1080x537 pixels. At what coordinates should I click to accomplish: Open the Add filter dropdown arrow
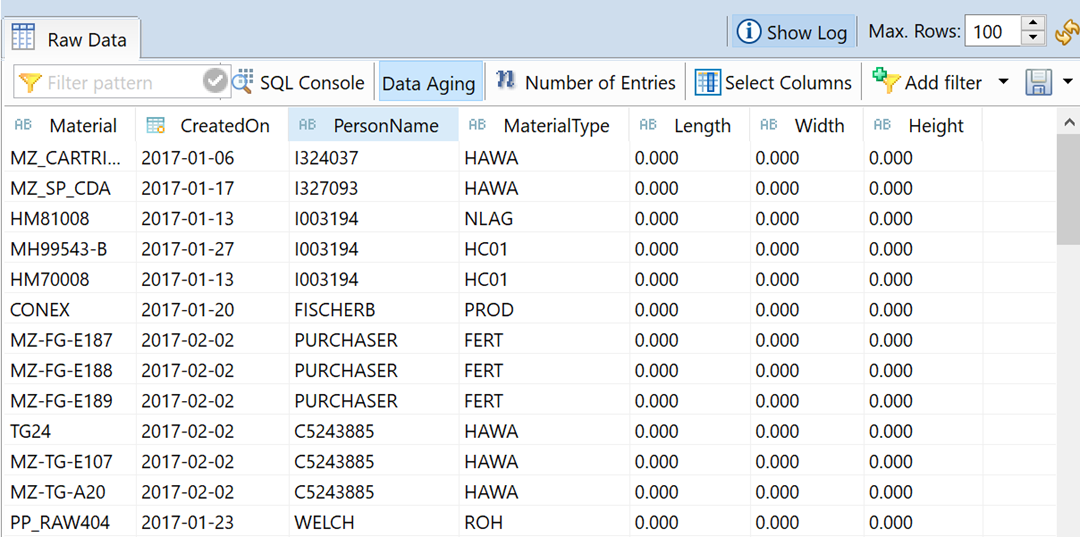coord(1003,82)
